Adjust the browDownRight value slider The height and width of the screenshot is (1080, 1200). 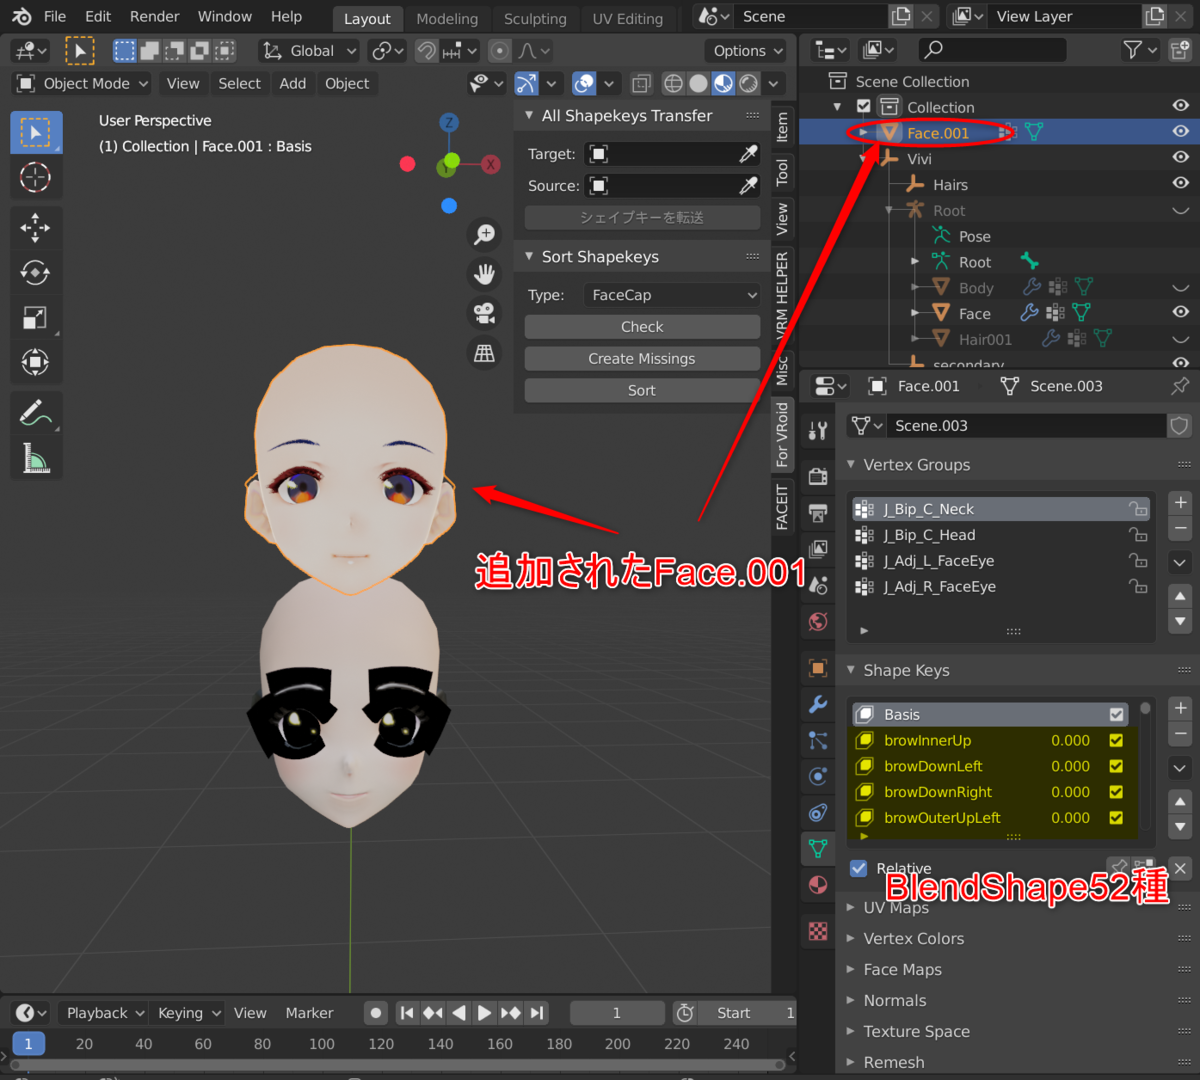1070,793
